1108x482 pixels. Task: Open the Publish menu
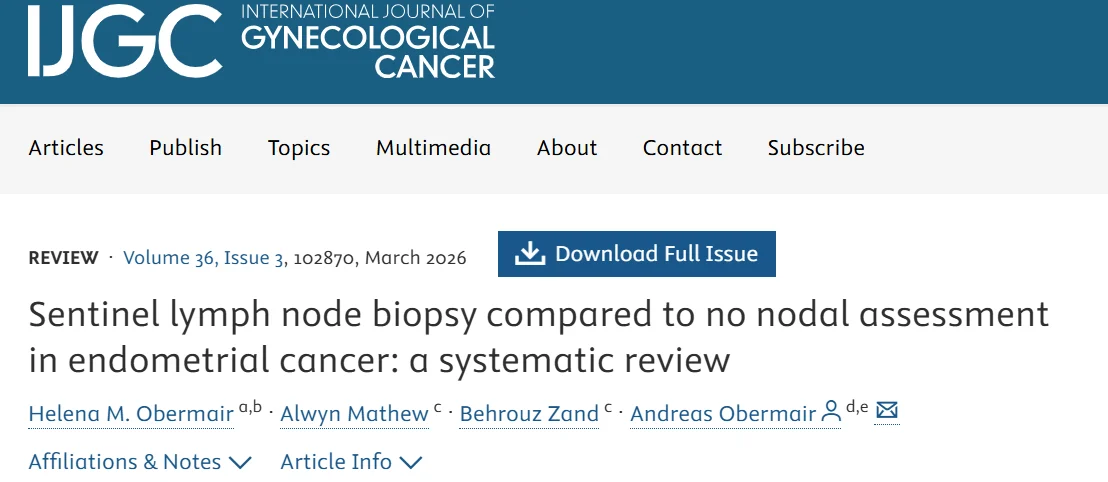[186, 148]
